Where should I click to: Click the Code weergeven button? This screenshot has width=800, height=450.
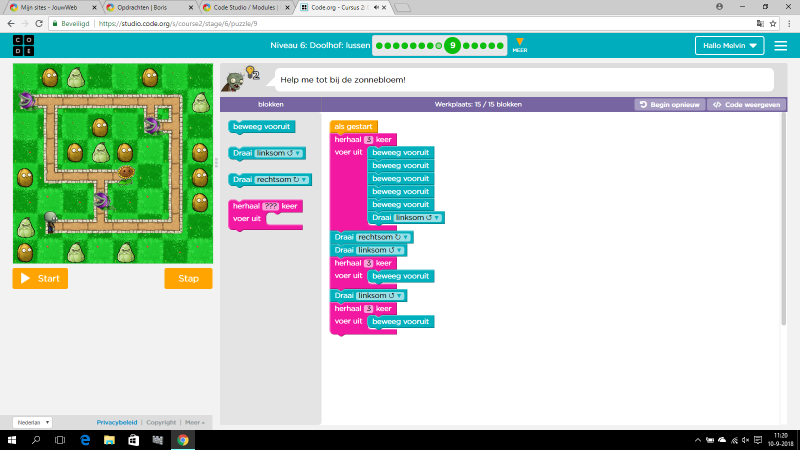point(747,105)
